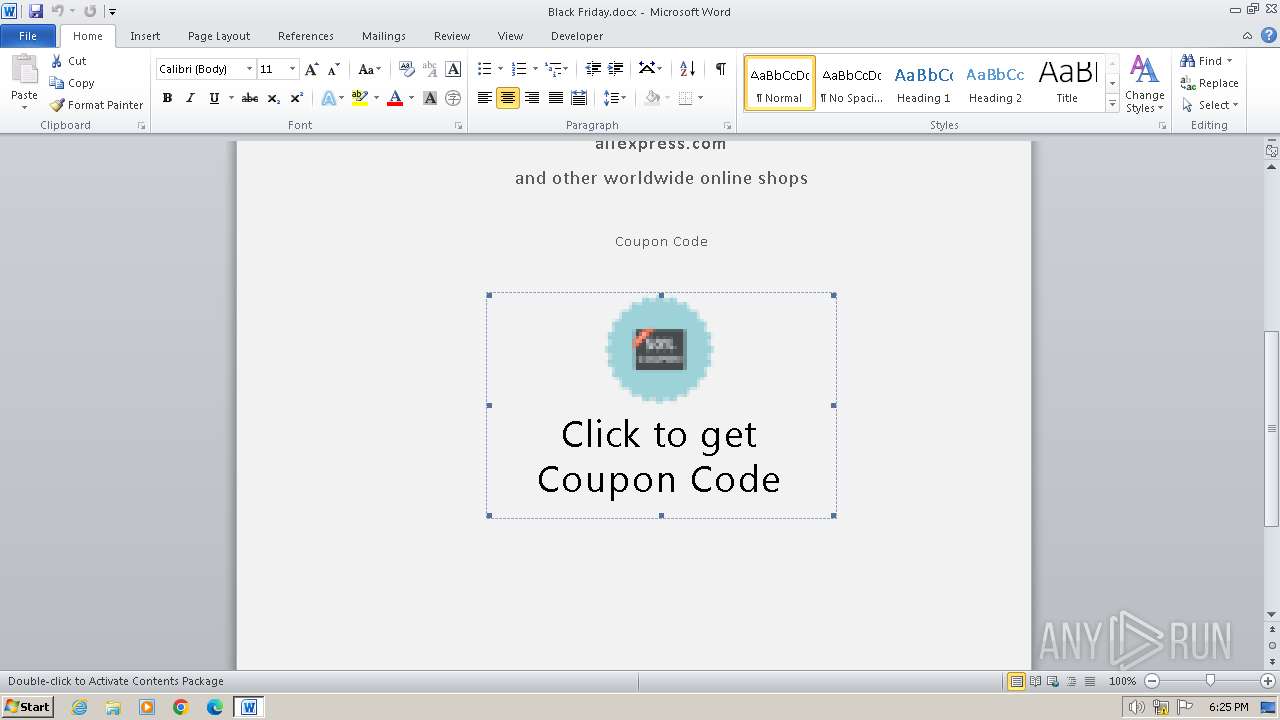Switch to the Mailings tab
The image size is (1280, 720).
384,36
